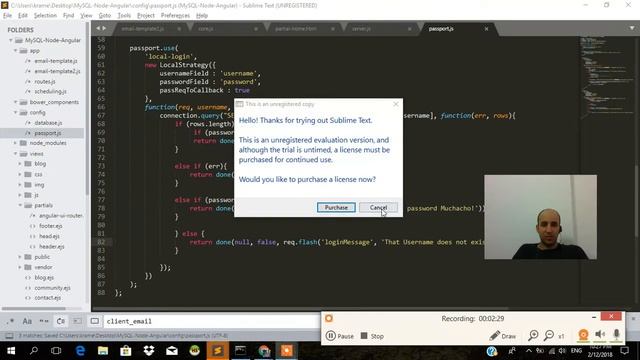Toggle side bar icon in status bar

[9, 336]
